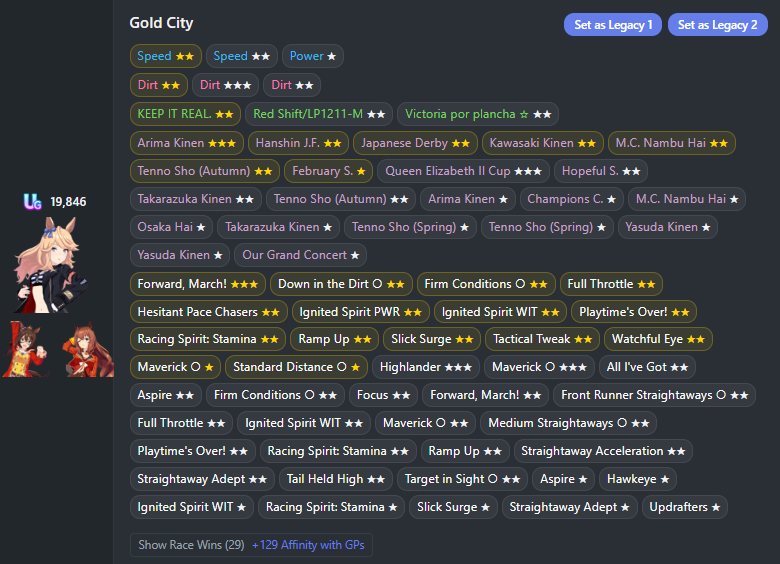Viewport: 780px width, 564px height.
Task: Click Set as Legacy 1 button
Action: tap(612, 25)
